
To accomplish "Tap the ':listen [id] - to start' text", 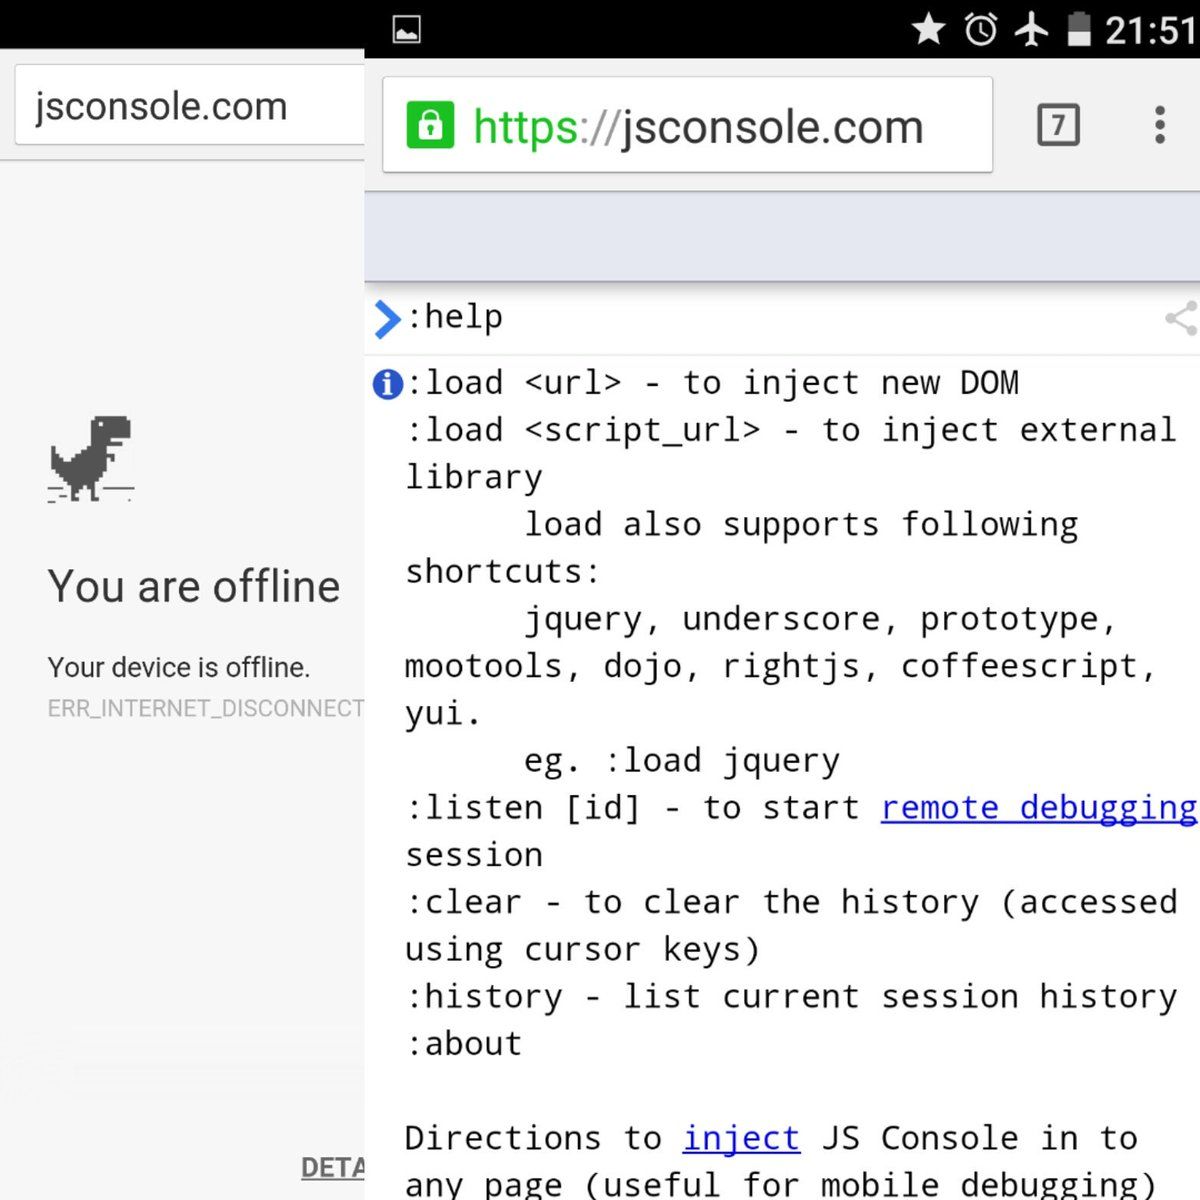I will (632, 808).
